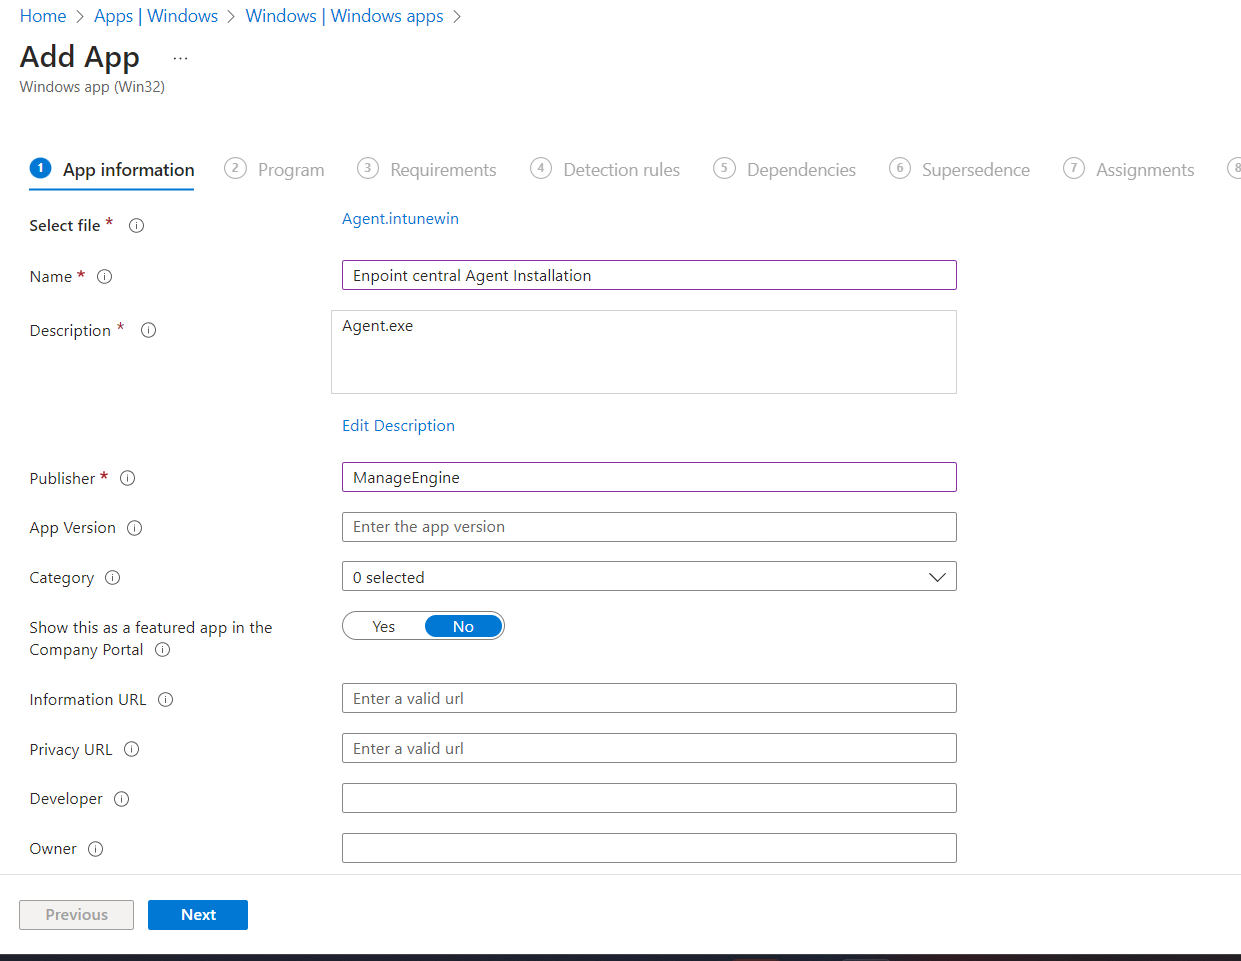
Task: Click info icon beside Category label
Action: pos(112,578)
